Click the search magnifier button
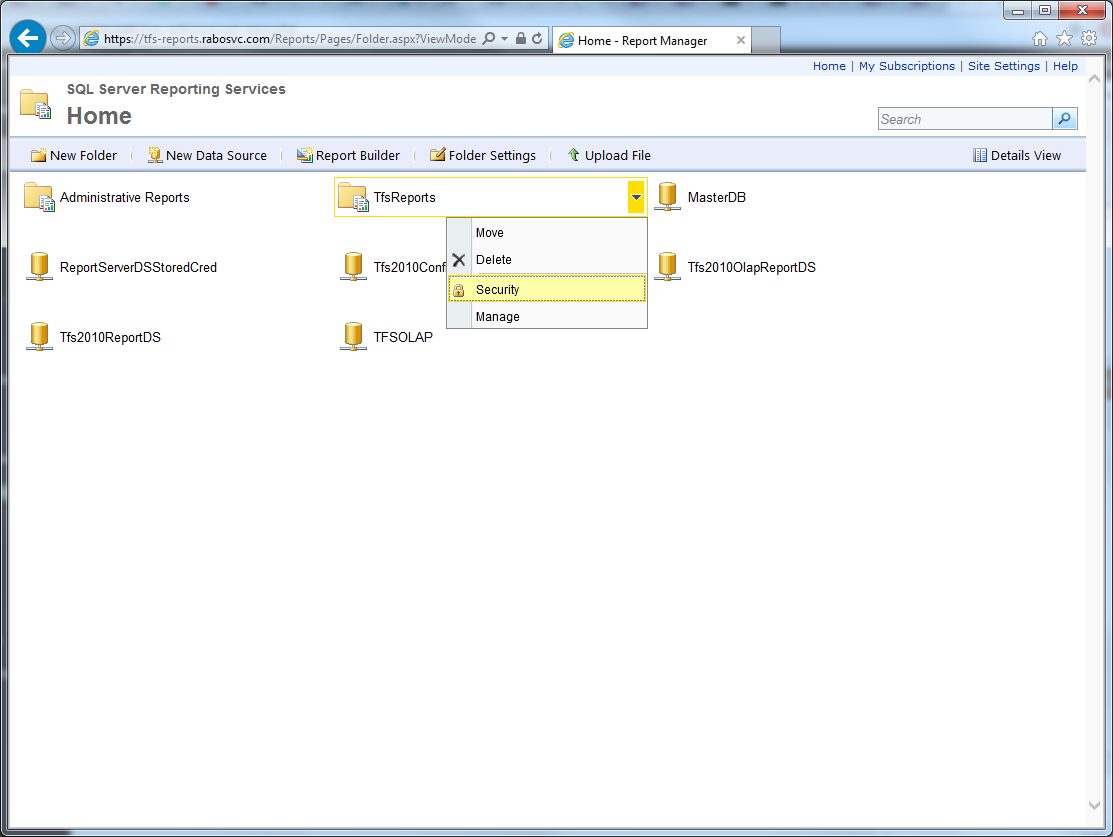This screenshot has height=837, width=1113. coord(1065,119)
